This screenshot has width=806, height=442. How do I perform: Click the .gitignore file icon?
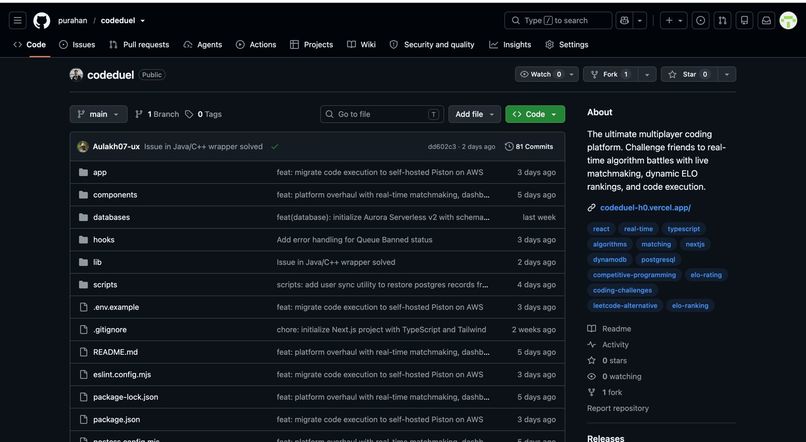click(x=83, y=329)
